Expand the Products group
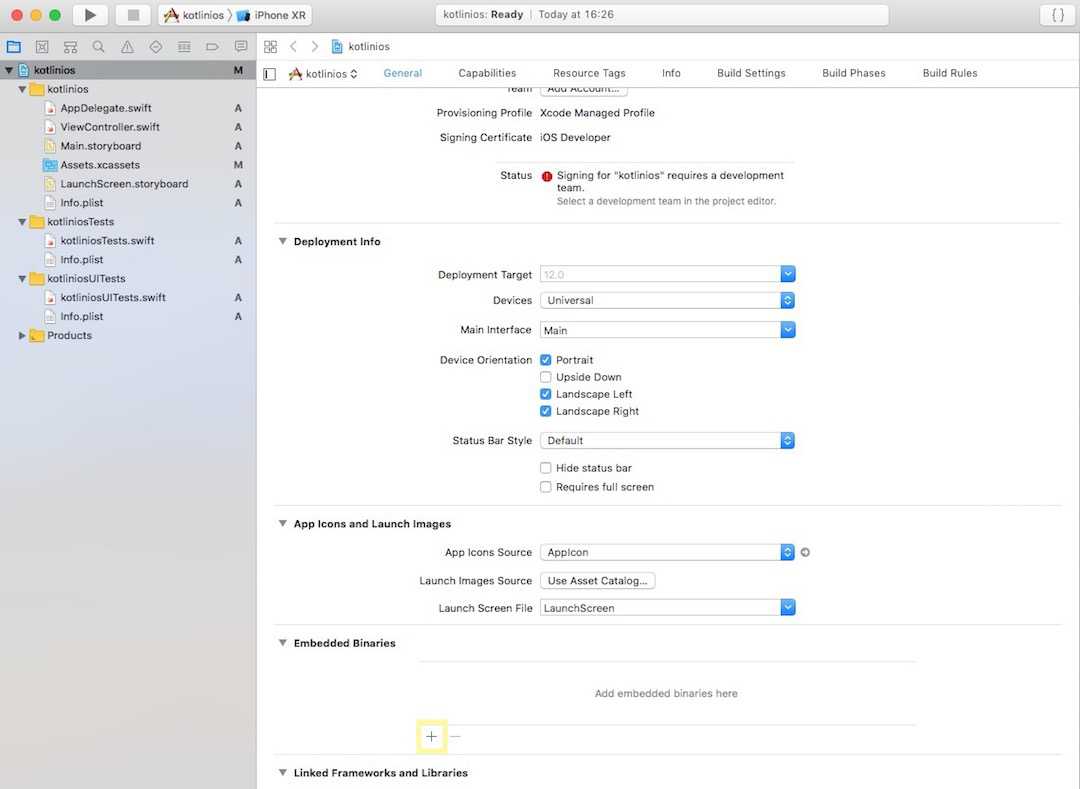1080x789 pixels. 22,335
